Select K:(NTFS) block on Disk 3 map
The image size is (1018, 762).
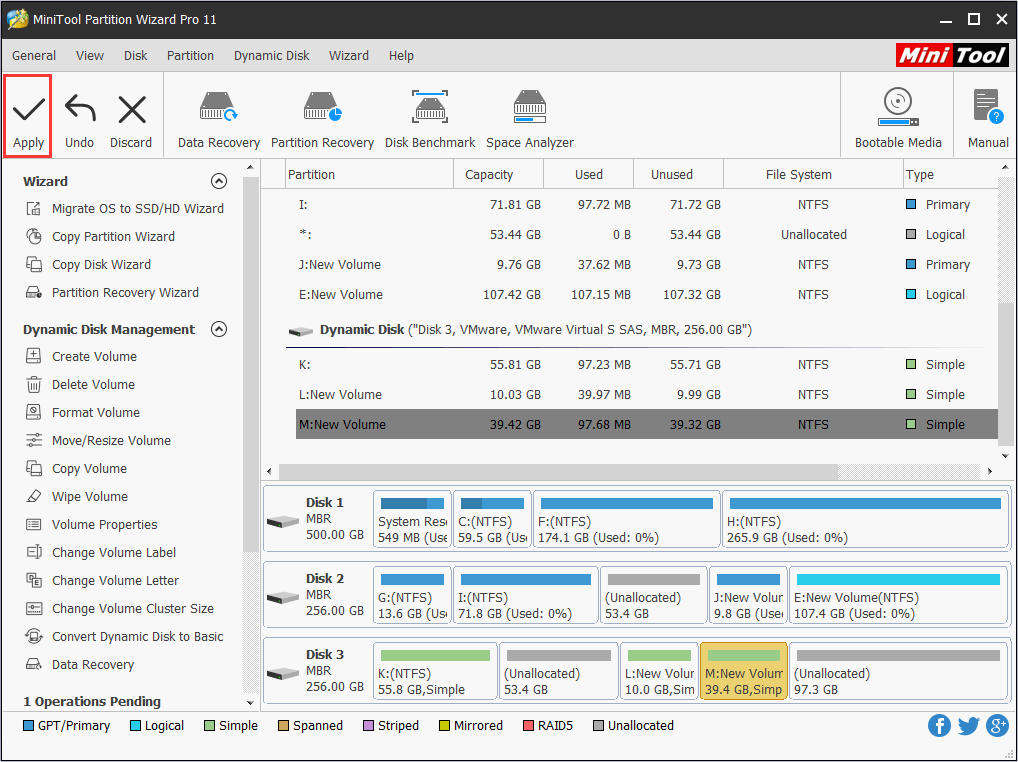point(435,672)
